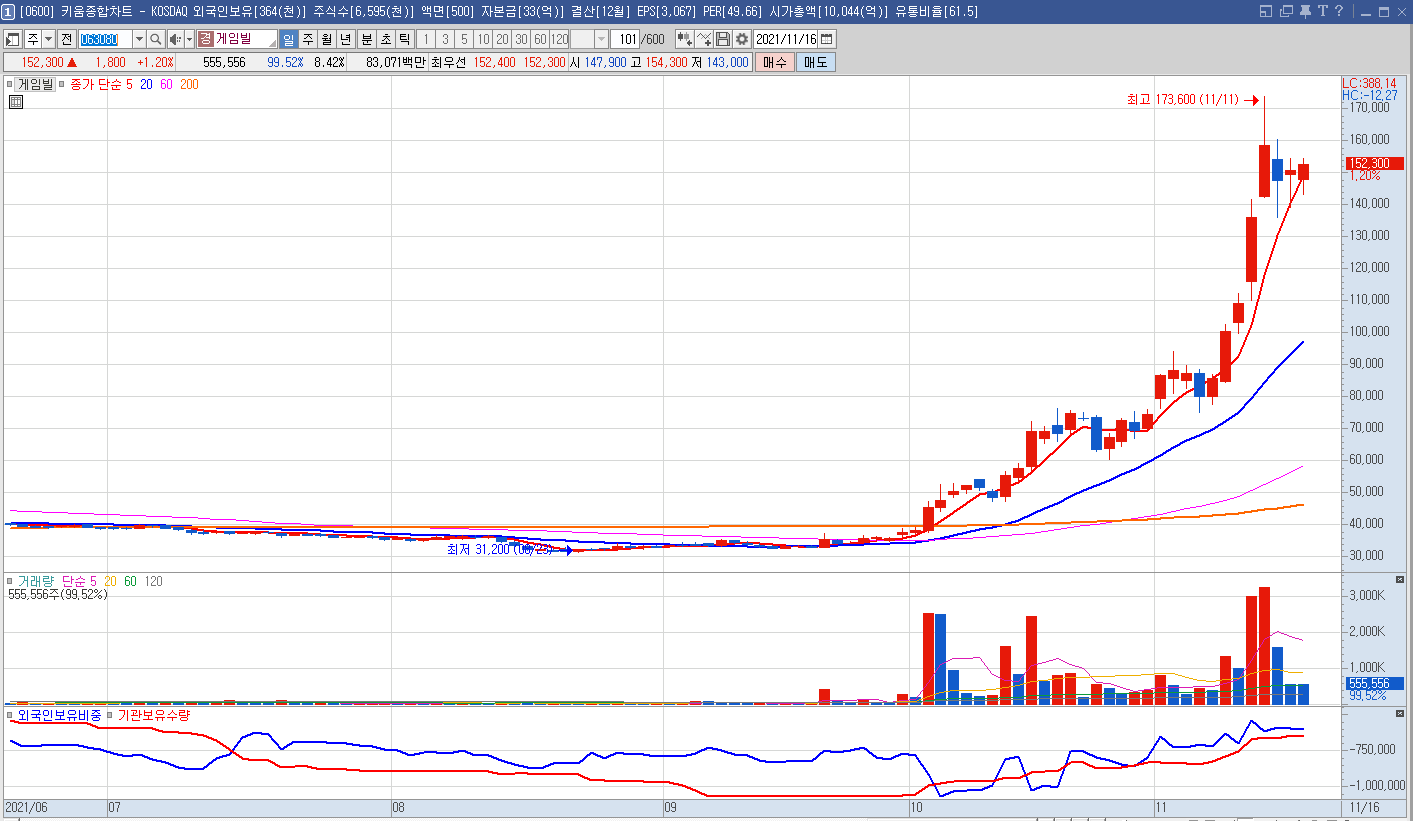Choose interval 30 button
Image resolution: width=1413 pixels, height=821 pixels.
[x=521, y=39]
